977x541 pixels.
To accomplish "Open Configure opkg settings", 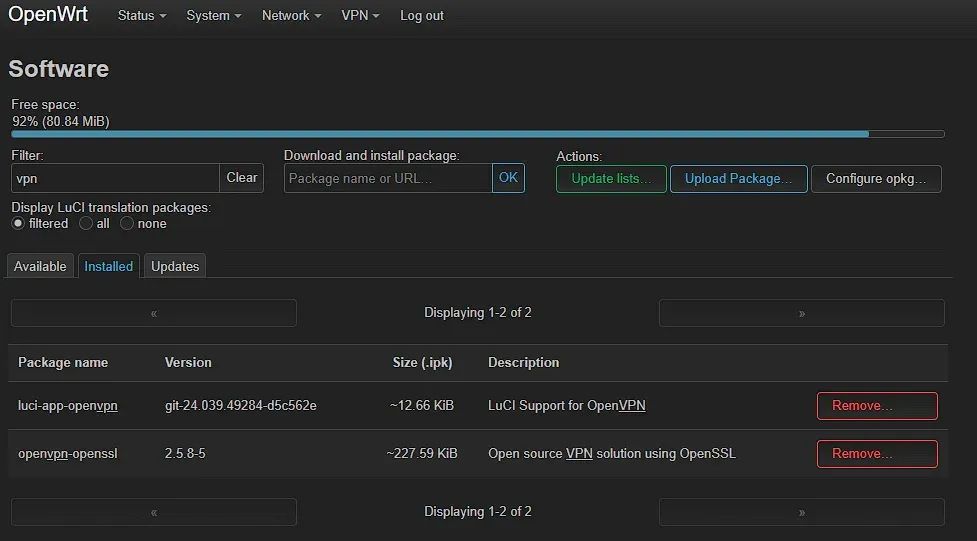I will [x=876, y=179].
